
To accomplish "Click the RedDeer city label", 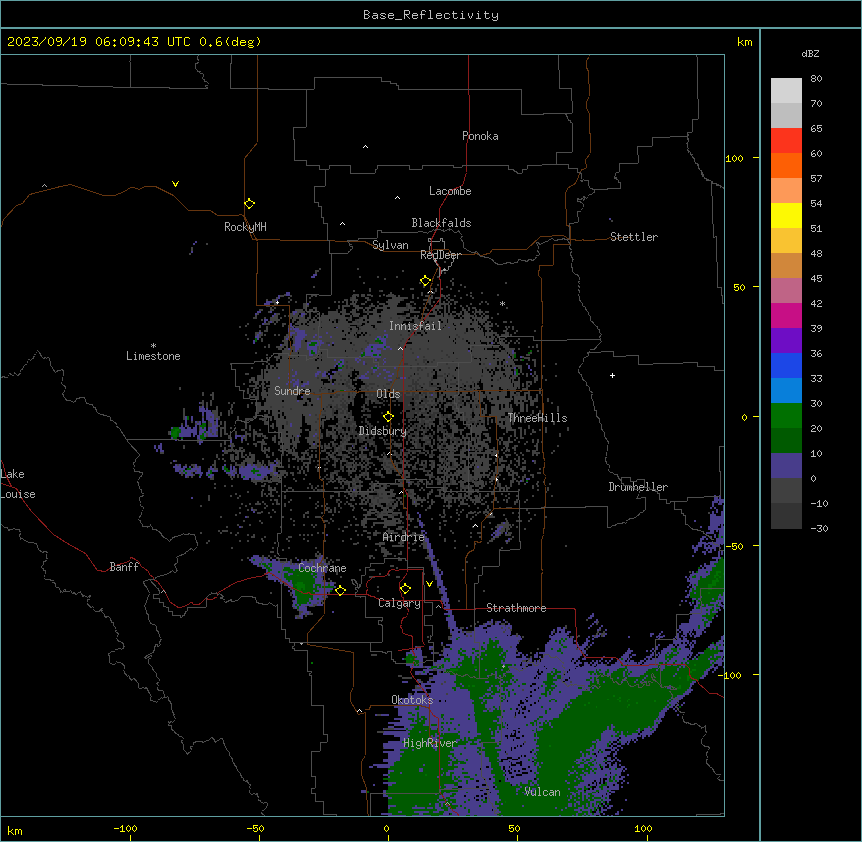I will point(440,255).
